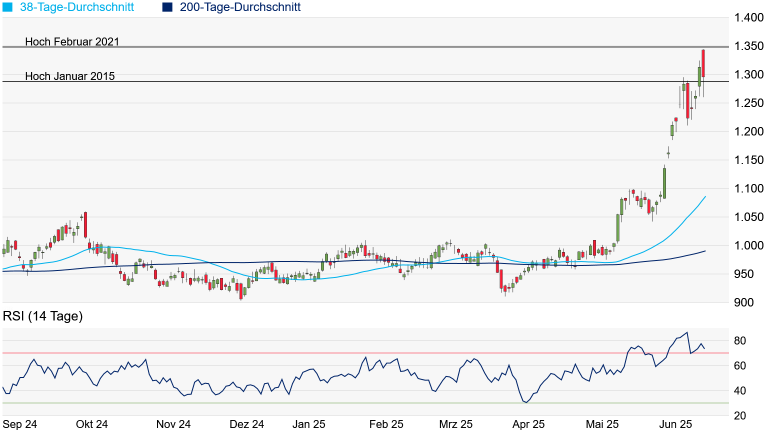Screen dimensions: 765x430
Task: Select the Feb 25 label on time axis
Action: pos(387,424)
